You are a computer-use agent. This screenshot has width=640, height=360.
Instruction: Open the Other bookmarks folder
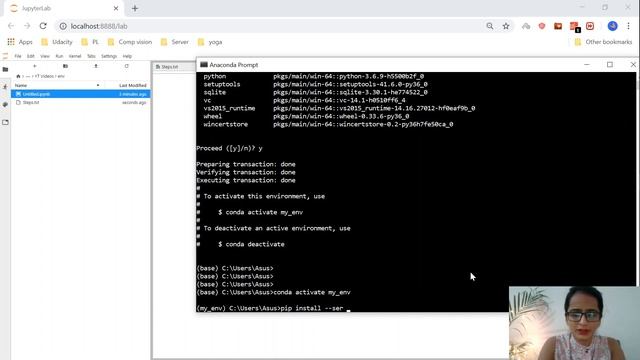(x=603, y=42)
